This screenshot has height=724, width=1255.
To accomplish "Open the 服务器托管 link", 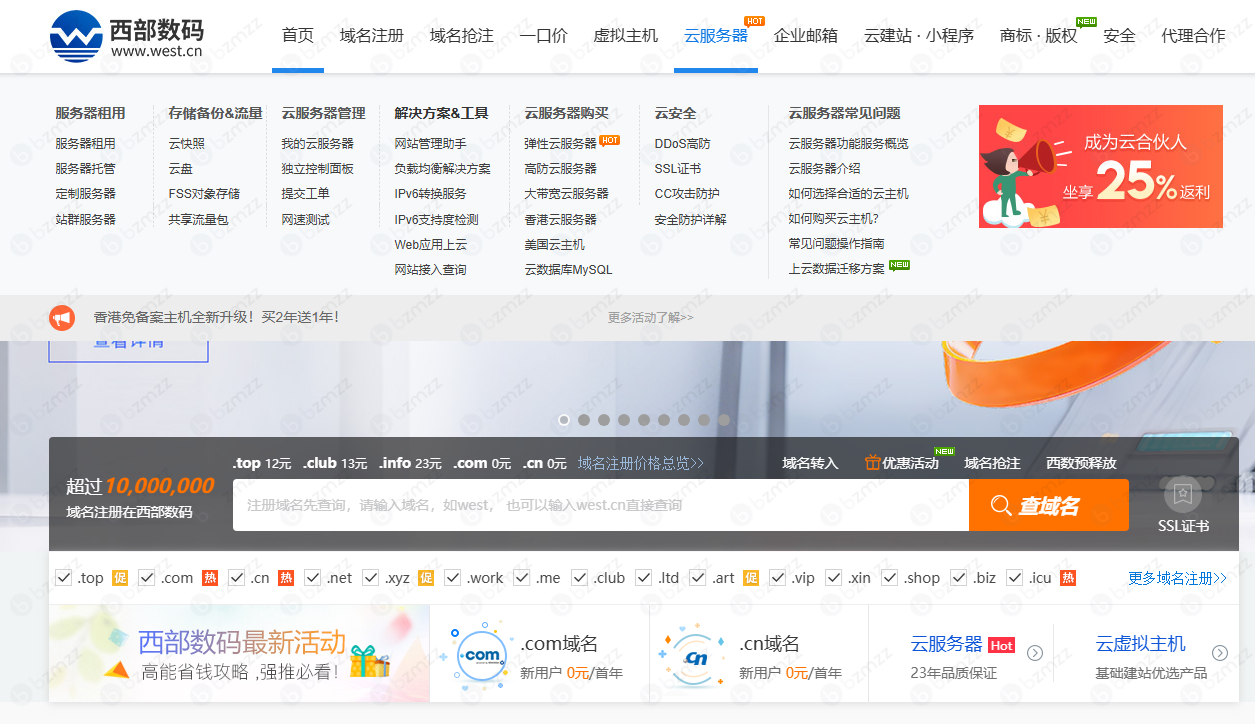I will click(x=86, y=169).
